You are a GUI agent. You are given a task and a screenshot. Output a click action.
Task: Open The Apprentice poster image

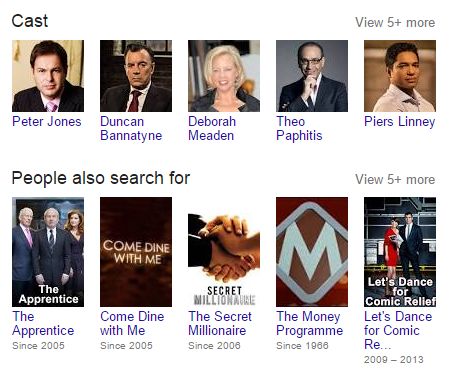(x=48, y=252)
